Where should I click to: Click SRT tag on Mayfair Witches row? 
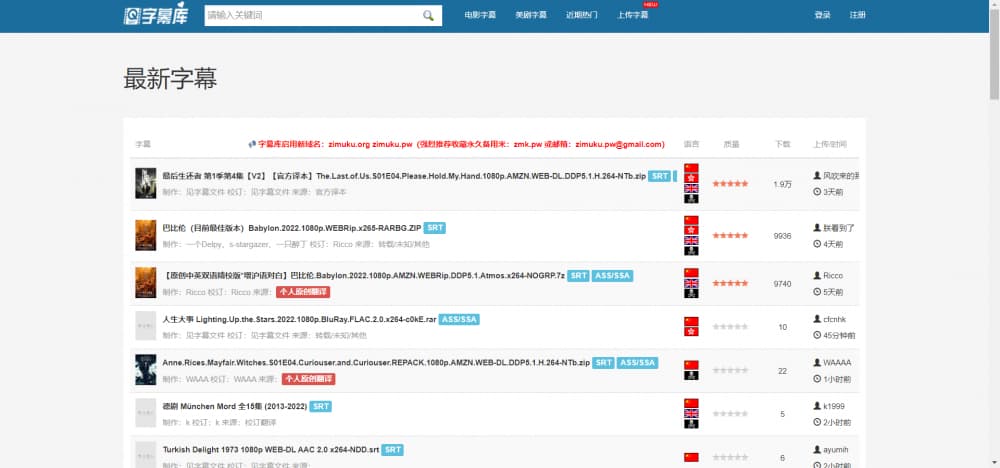[x=603, y=363]
